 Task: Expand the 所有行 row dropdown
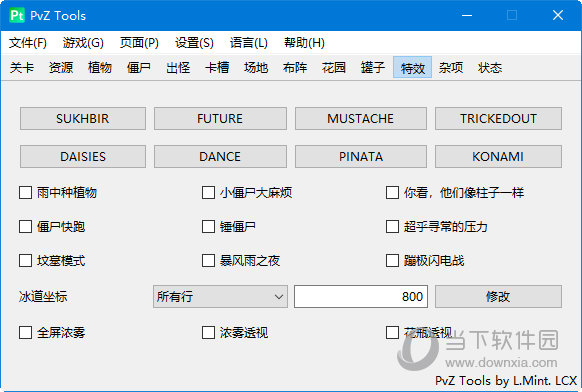coord(220,297)
